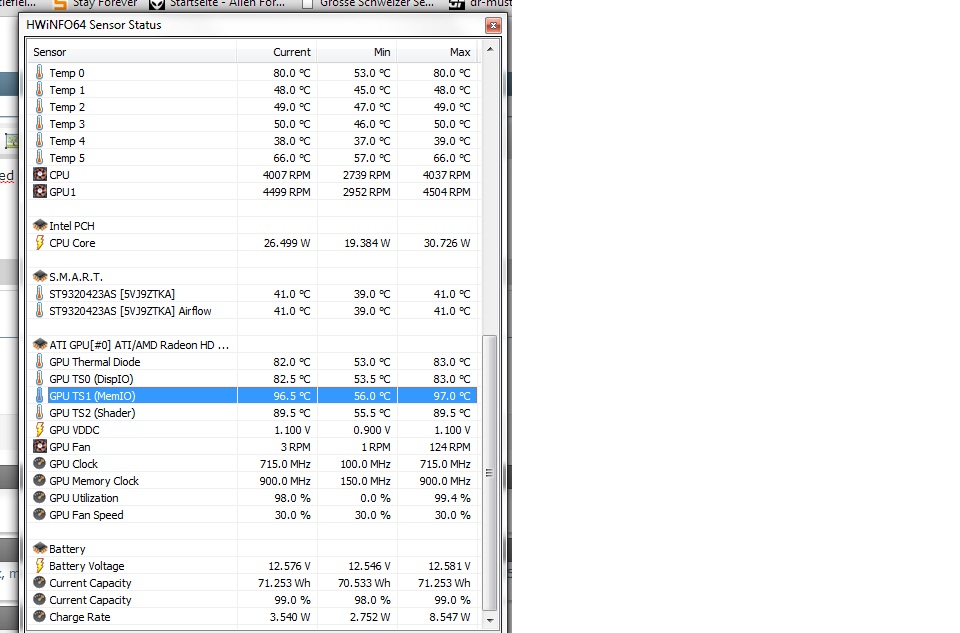Click the thermometer icon of highlighted GPU TS1 row

click(x=39, y=395)
